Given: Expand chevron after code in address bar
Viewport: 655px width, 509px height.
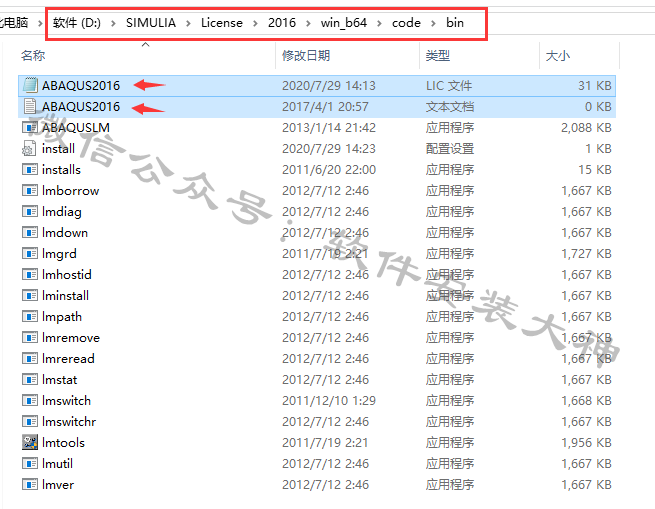Looking at the screenshot, I should pyautogui.click(x=433, y=23).
